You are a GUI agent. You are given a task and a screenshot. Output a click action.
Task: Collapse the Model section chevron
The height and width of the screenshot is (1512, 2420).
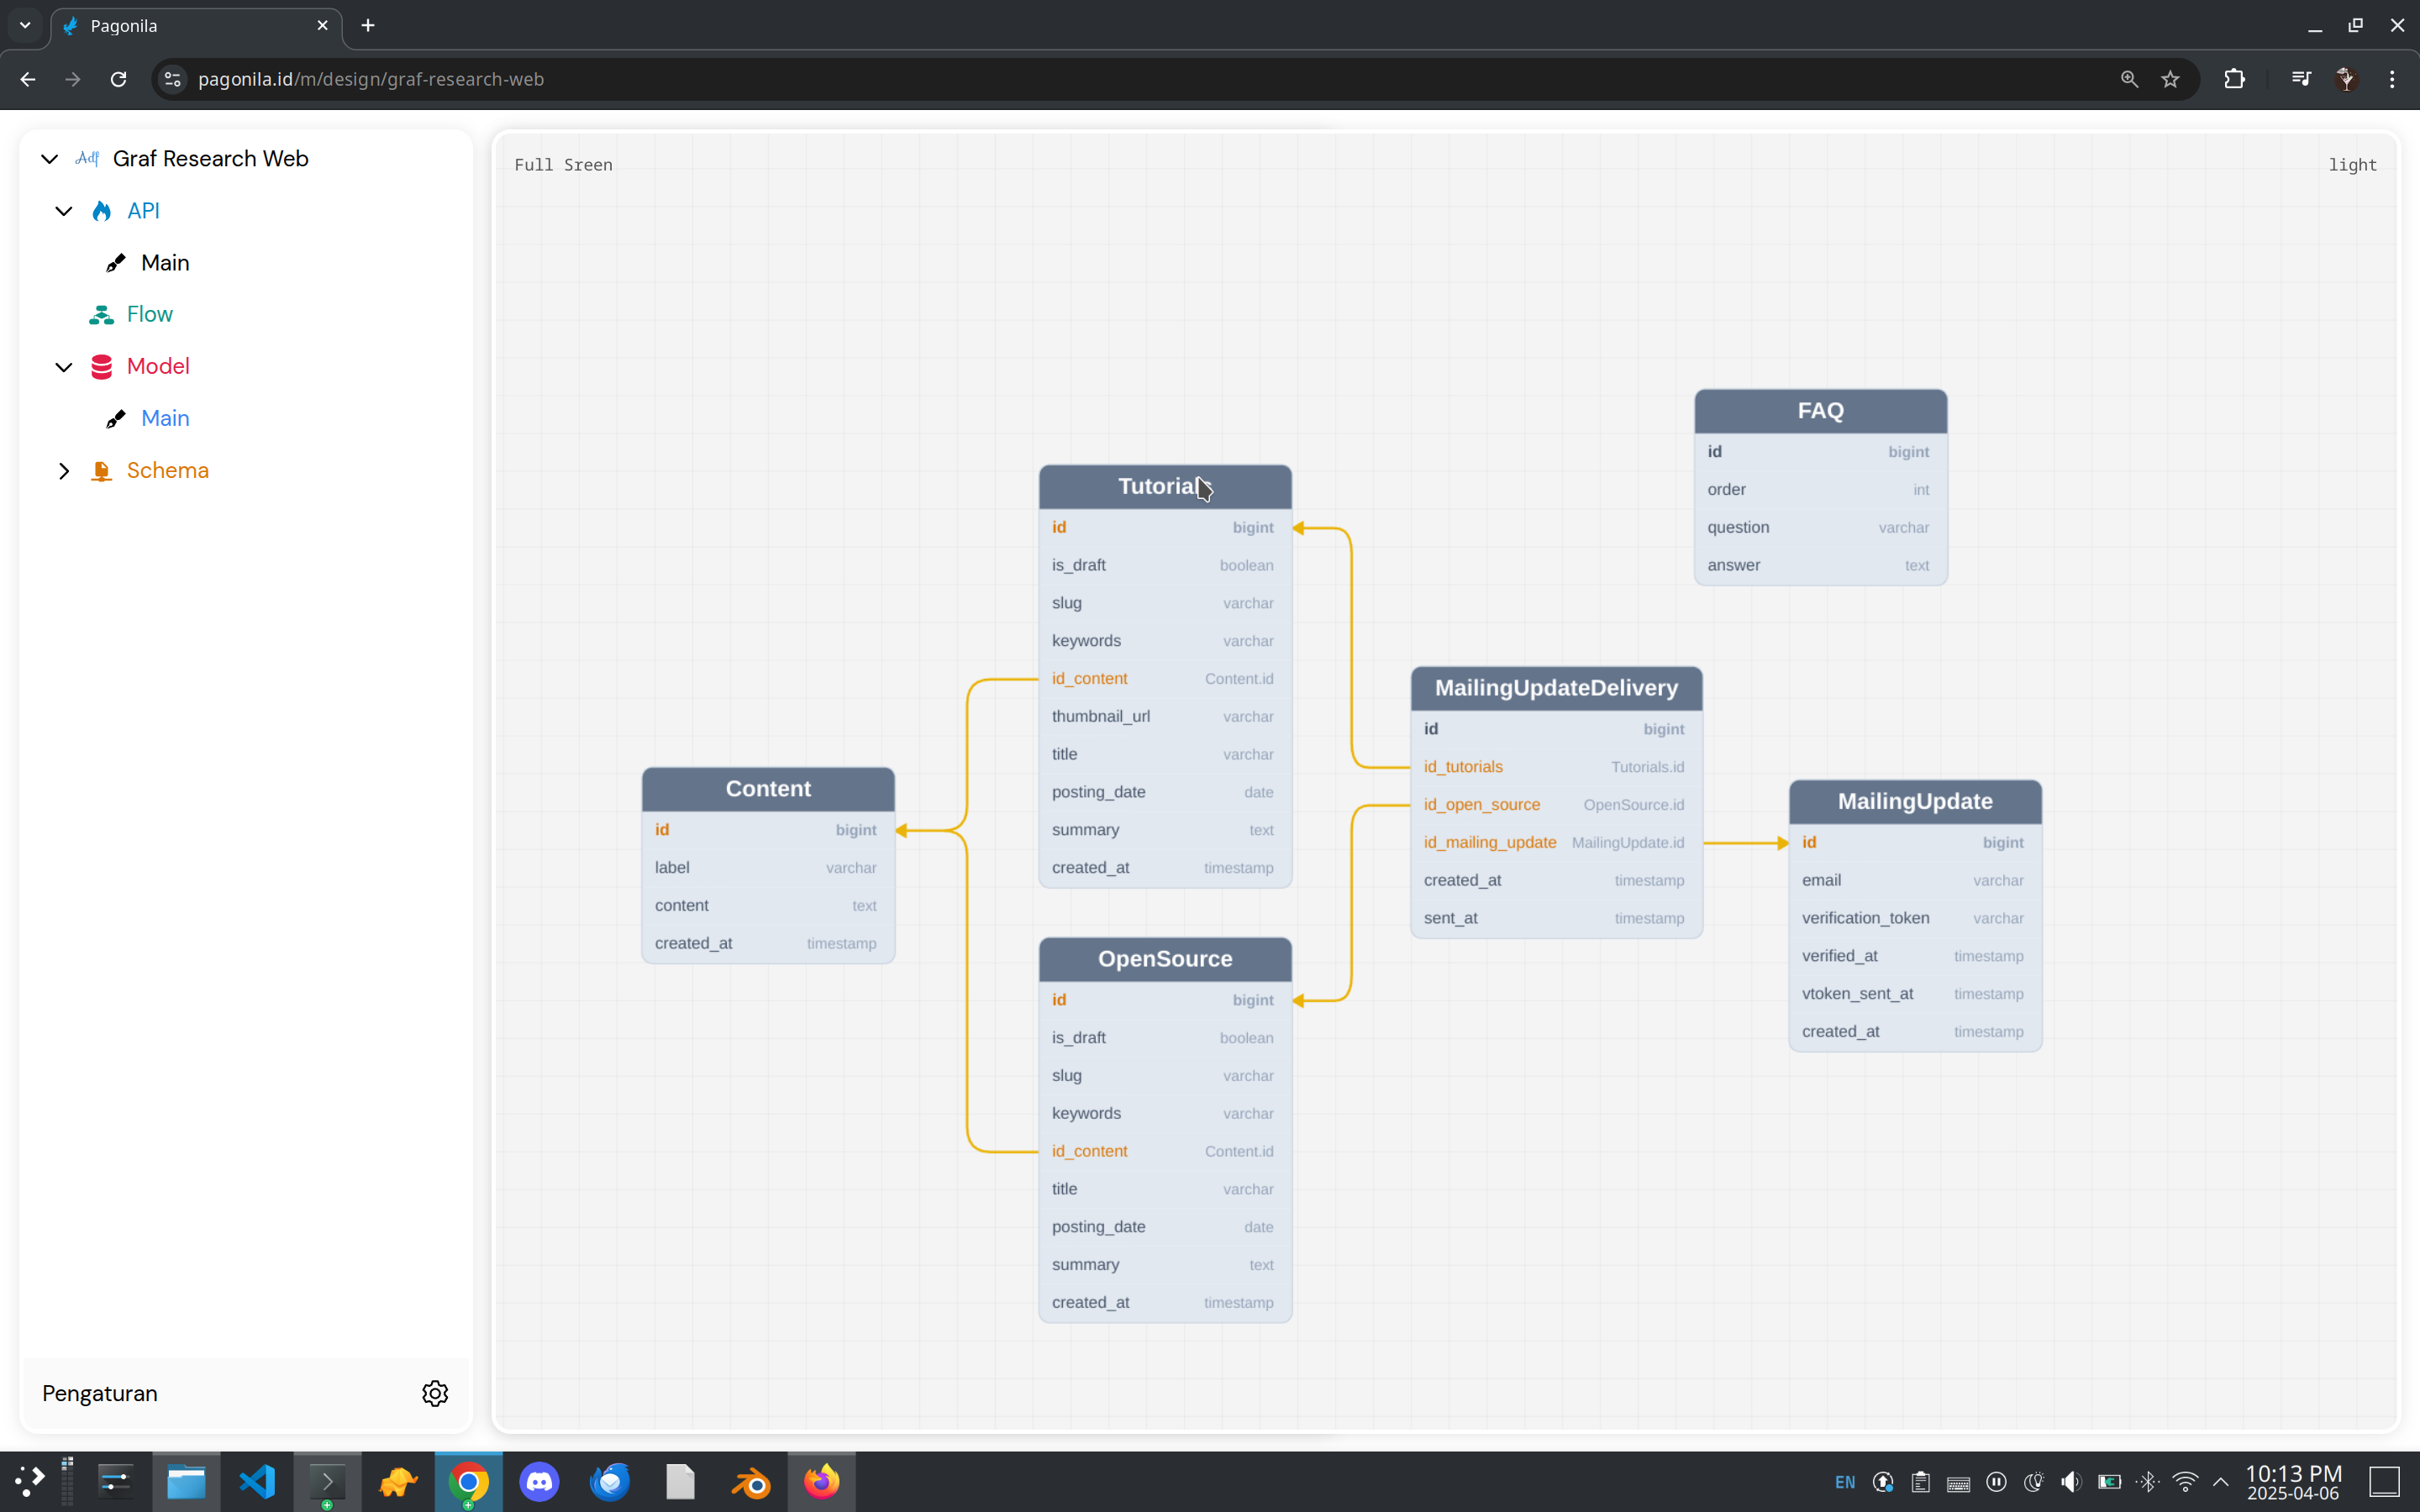(x=64, y=366)
